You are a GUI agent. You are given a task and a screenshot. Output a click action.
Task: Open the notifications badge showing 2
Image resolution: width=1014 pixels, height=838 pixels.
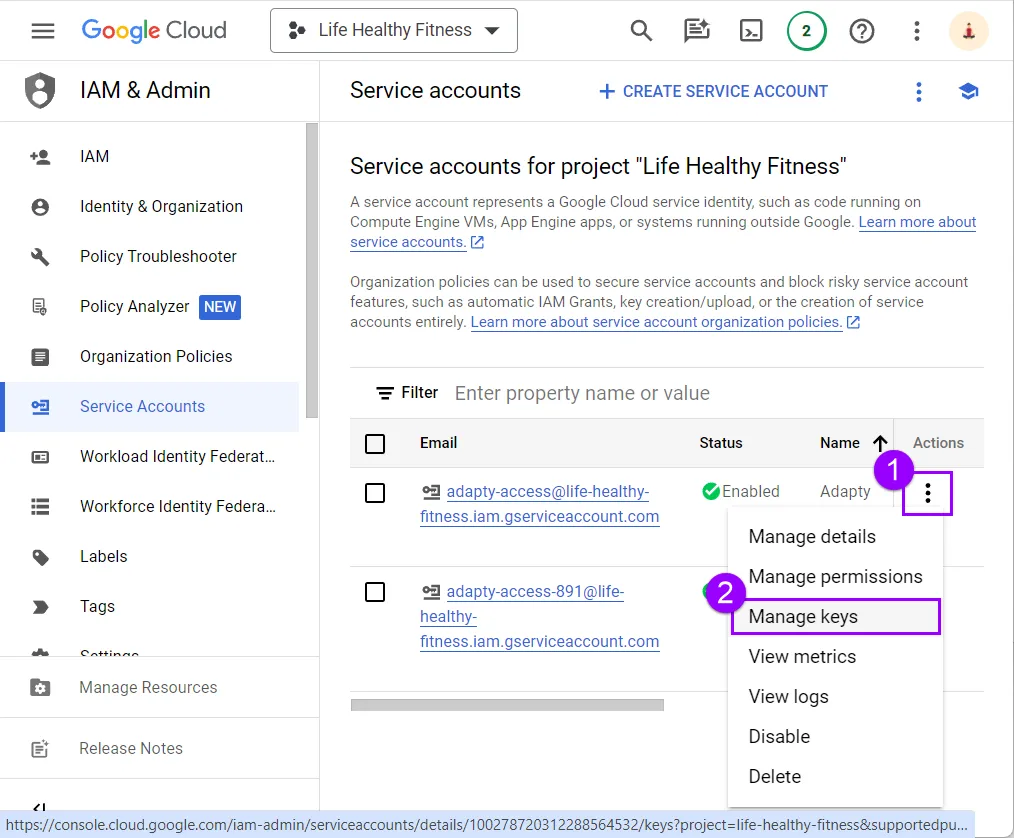click(806, 31)
